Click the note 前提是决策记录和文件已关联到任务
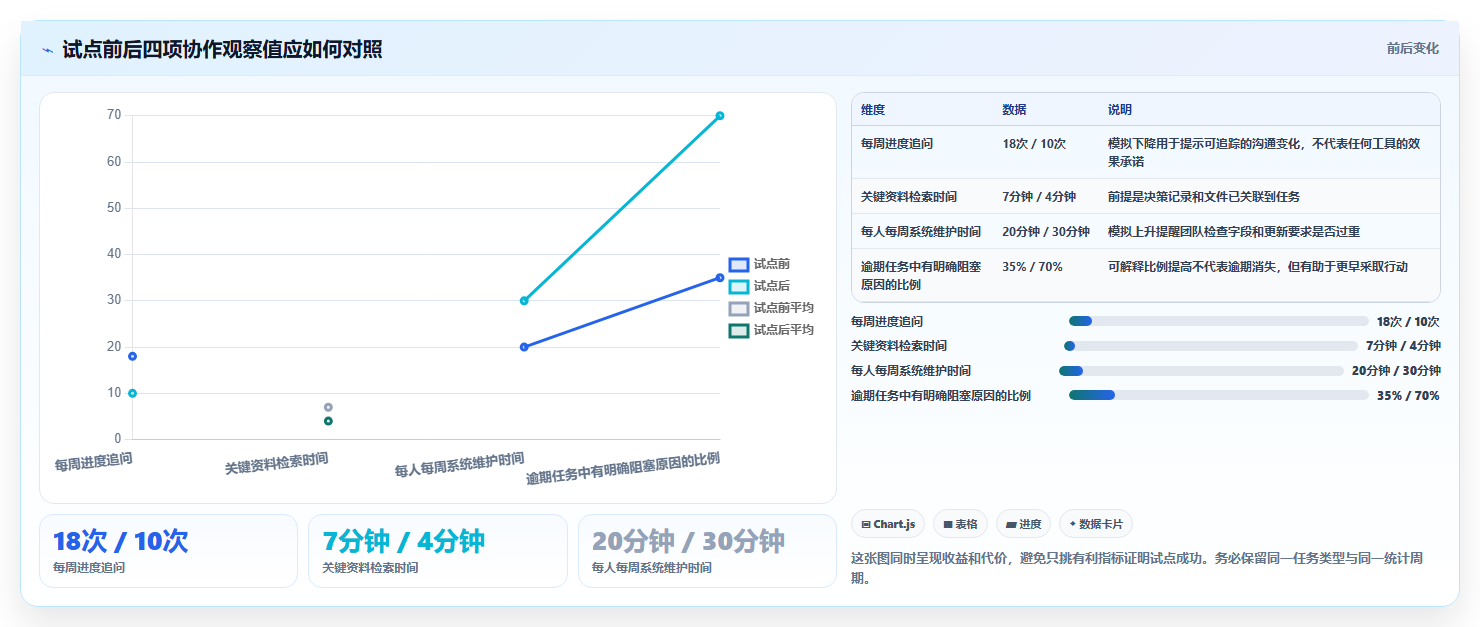The height and width of the screenshot is (627, 1480). click(x=1204, y=197)
